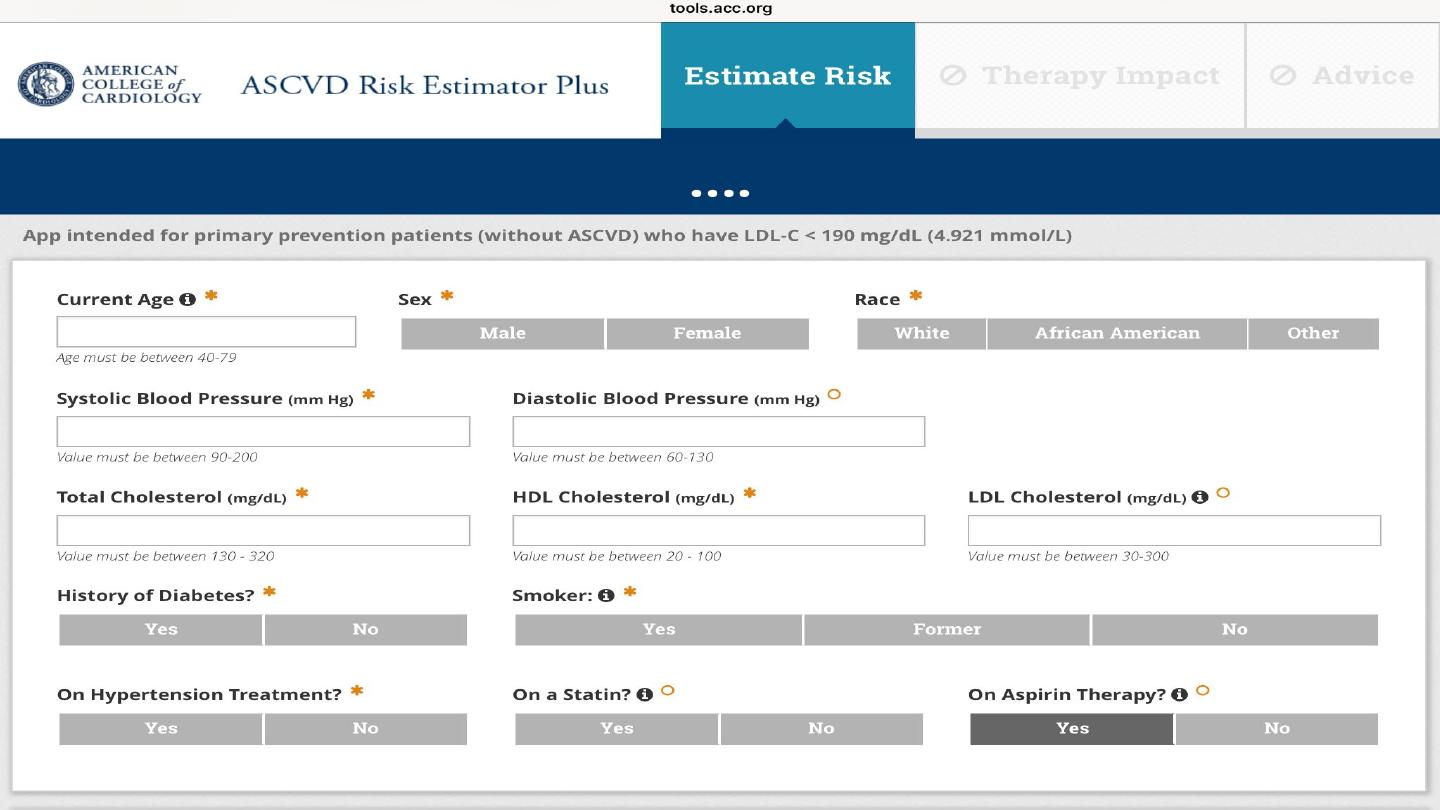
Task: Open the On Aspirin Therapy info icon
Action: tap(1180, 694)
